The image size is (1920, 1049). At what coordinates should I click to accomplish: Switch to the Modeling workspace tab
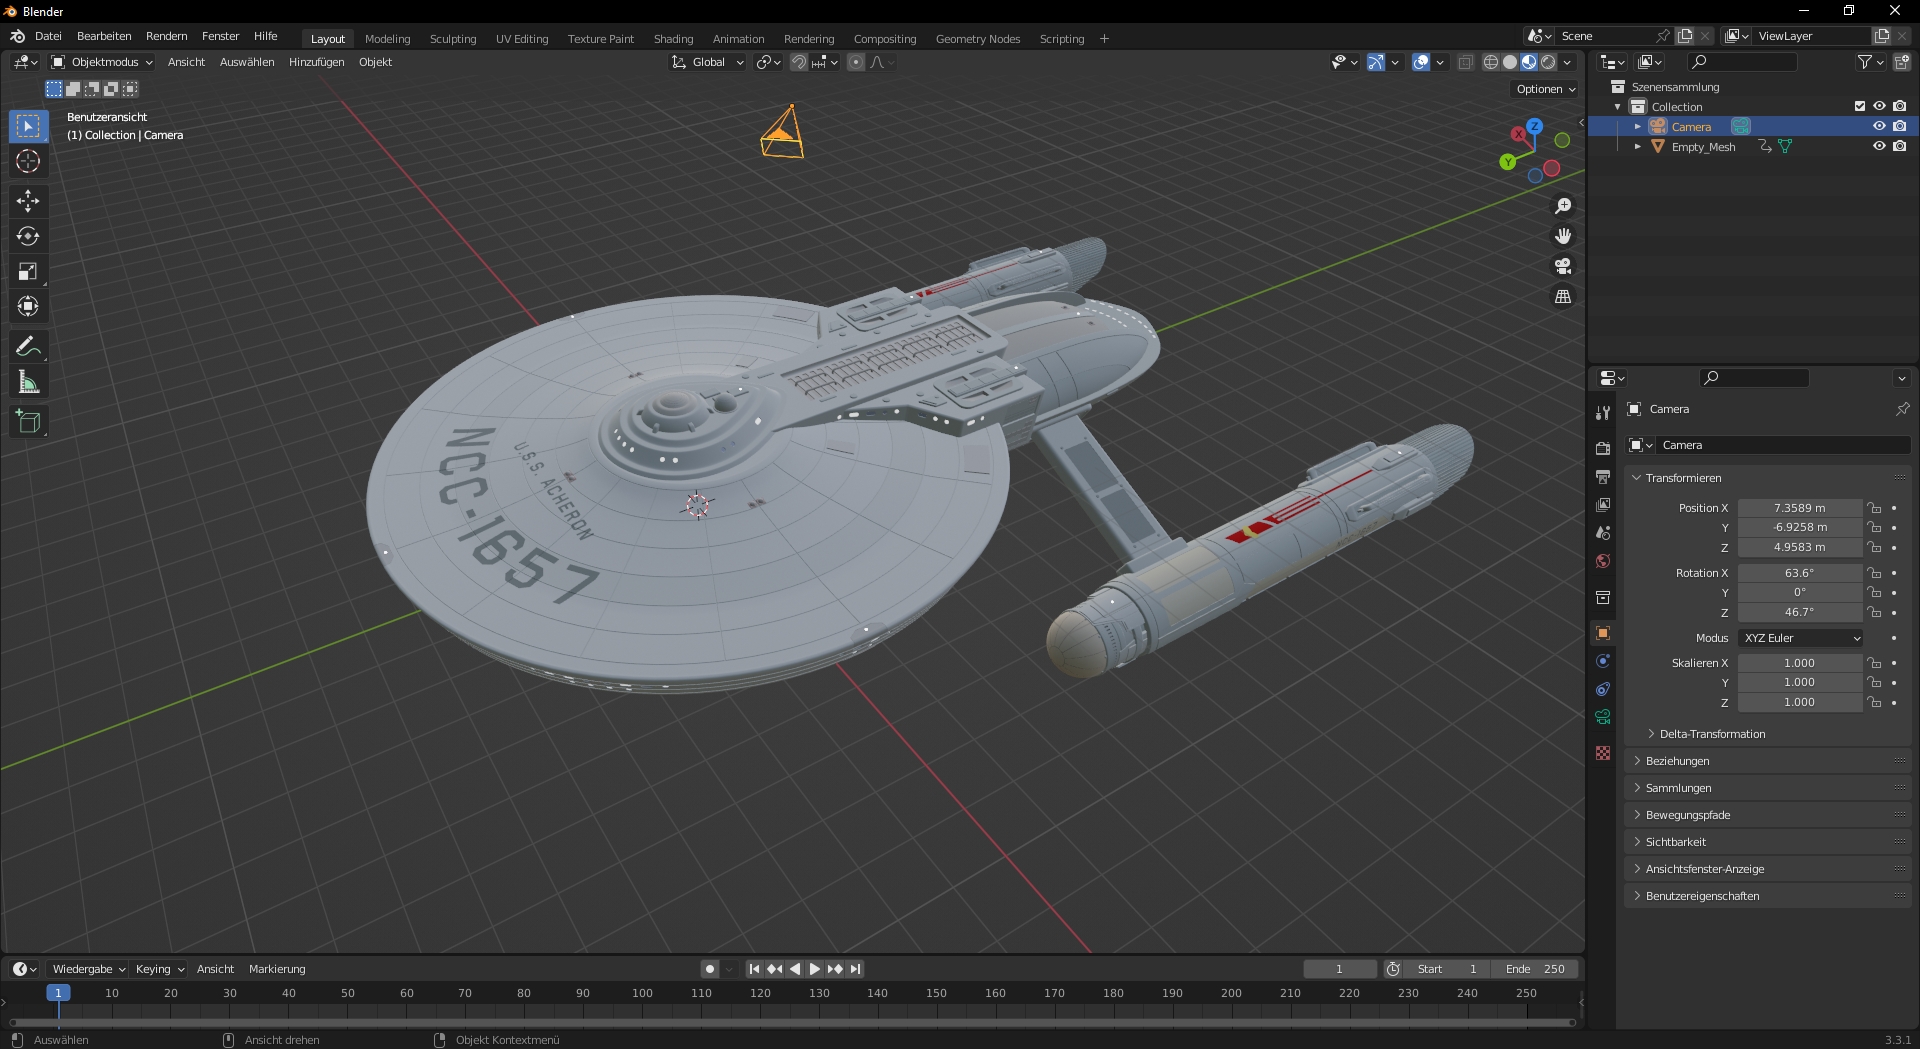387,39
